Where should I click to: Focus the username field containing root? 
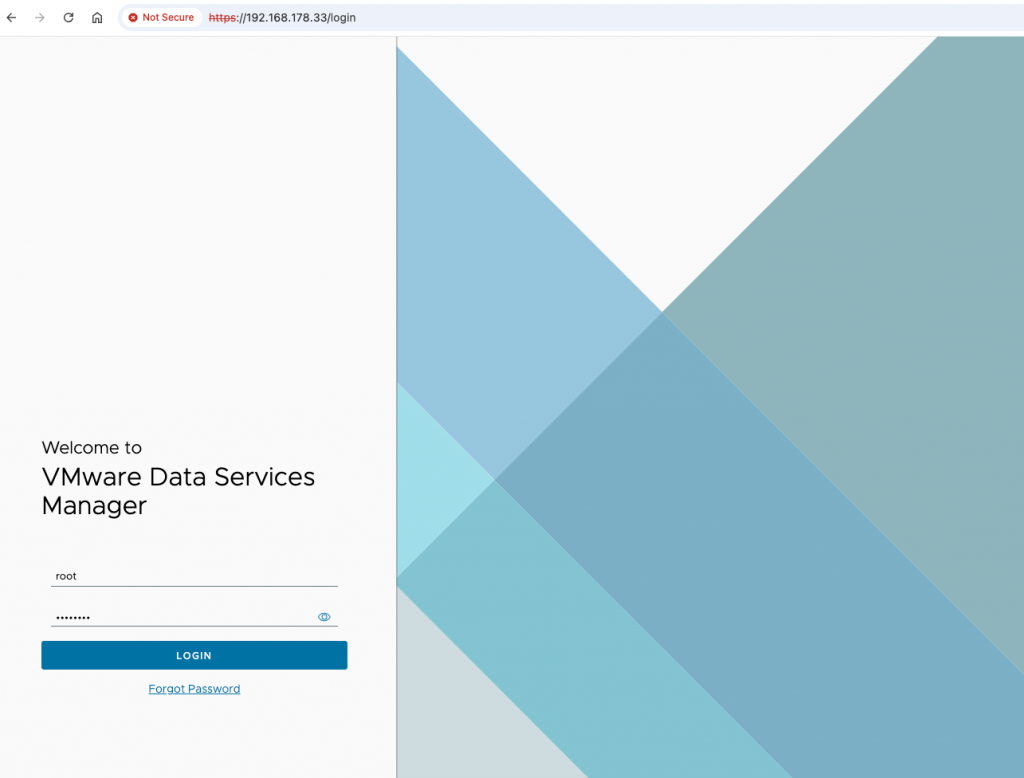click(x=194, y=576)
